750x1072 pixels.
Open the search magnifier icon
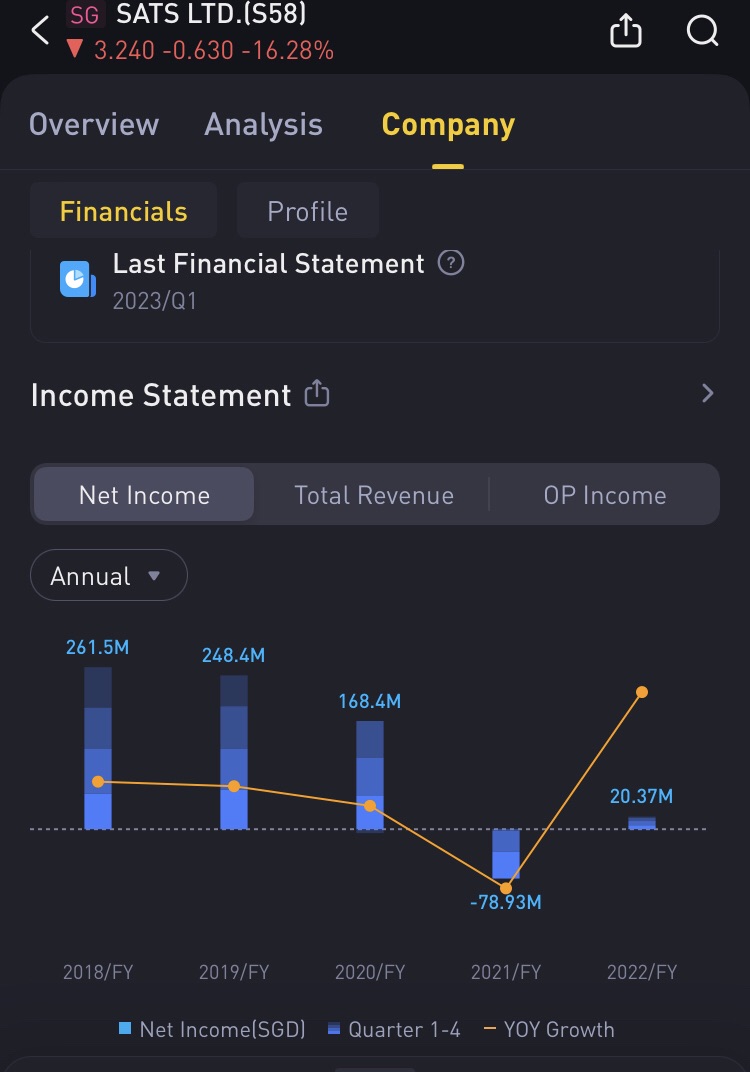pyautogui.click(x=703, y=32)
